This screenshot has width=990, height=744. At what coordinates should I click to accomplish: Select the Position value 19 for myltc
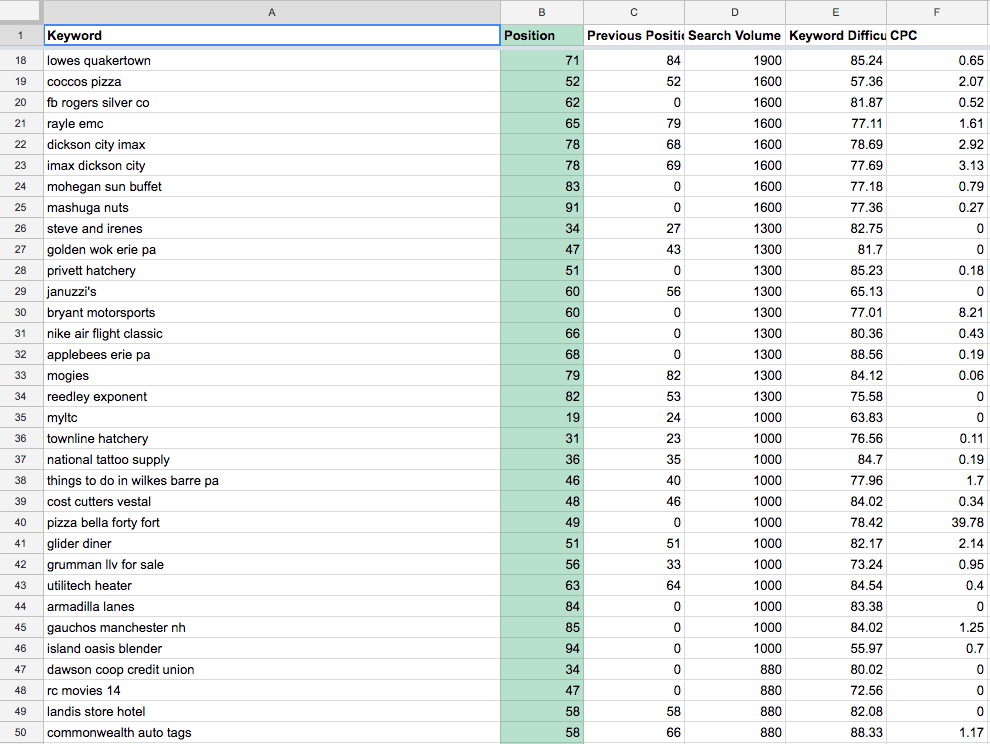541,417
